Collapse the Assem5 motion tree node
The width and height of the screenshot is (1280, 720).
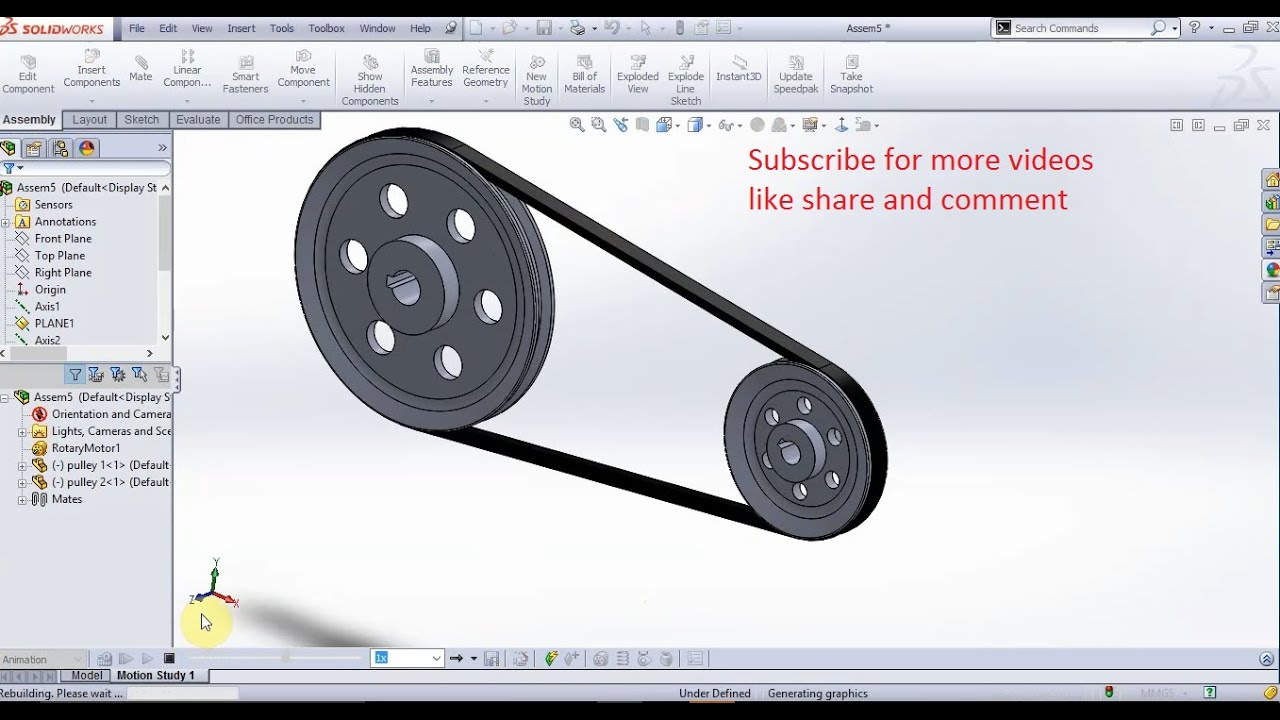5,397
